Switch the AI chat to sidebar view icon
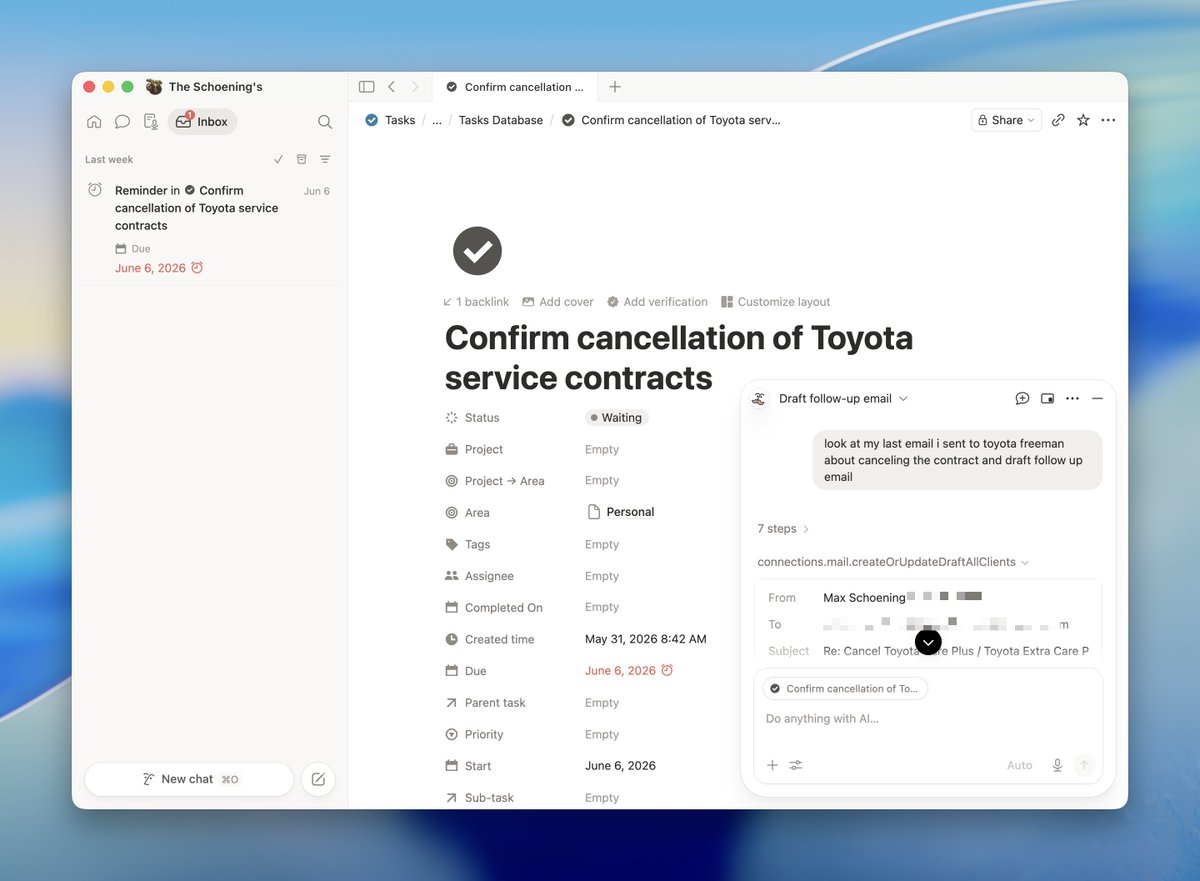Viewport: 1200px width, 881px height. click(1047, 398)
